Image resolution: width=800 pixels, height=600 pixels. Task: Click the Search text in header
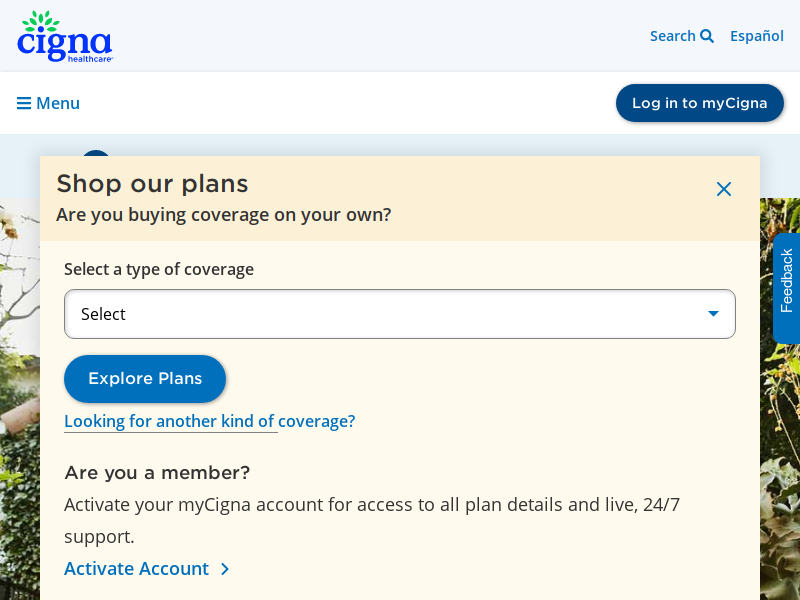coord(672,36)
